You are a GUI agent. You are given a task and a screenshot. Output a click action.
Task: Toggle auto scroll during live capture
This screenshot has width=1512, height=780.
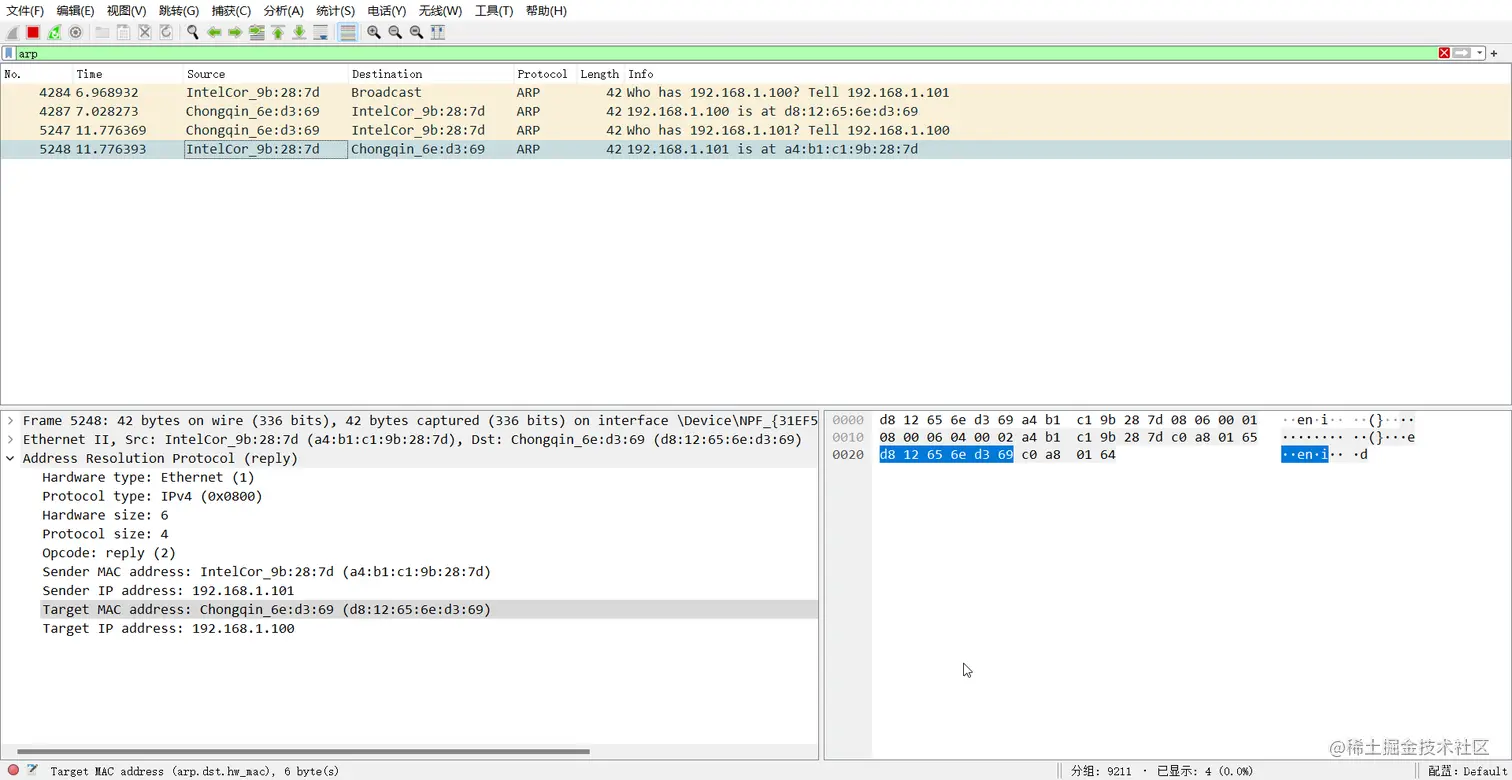pyautogui.click(x=321, y=32)
